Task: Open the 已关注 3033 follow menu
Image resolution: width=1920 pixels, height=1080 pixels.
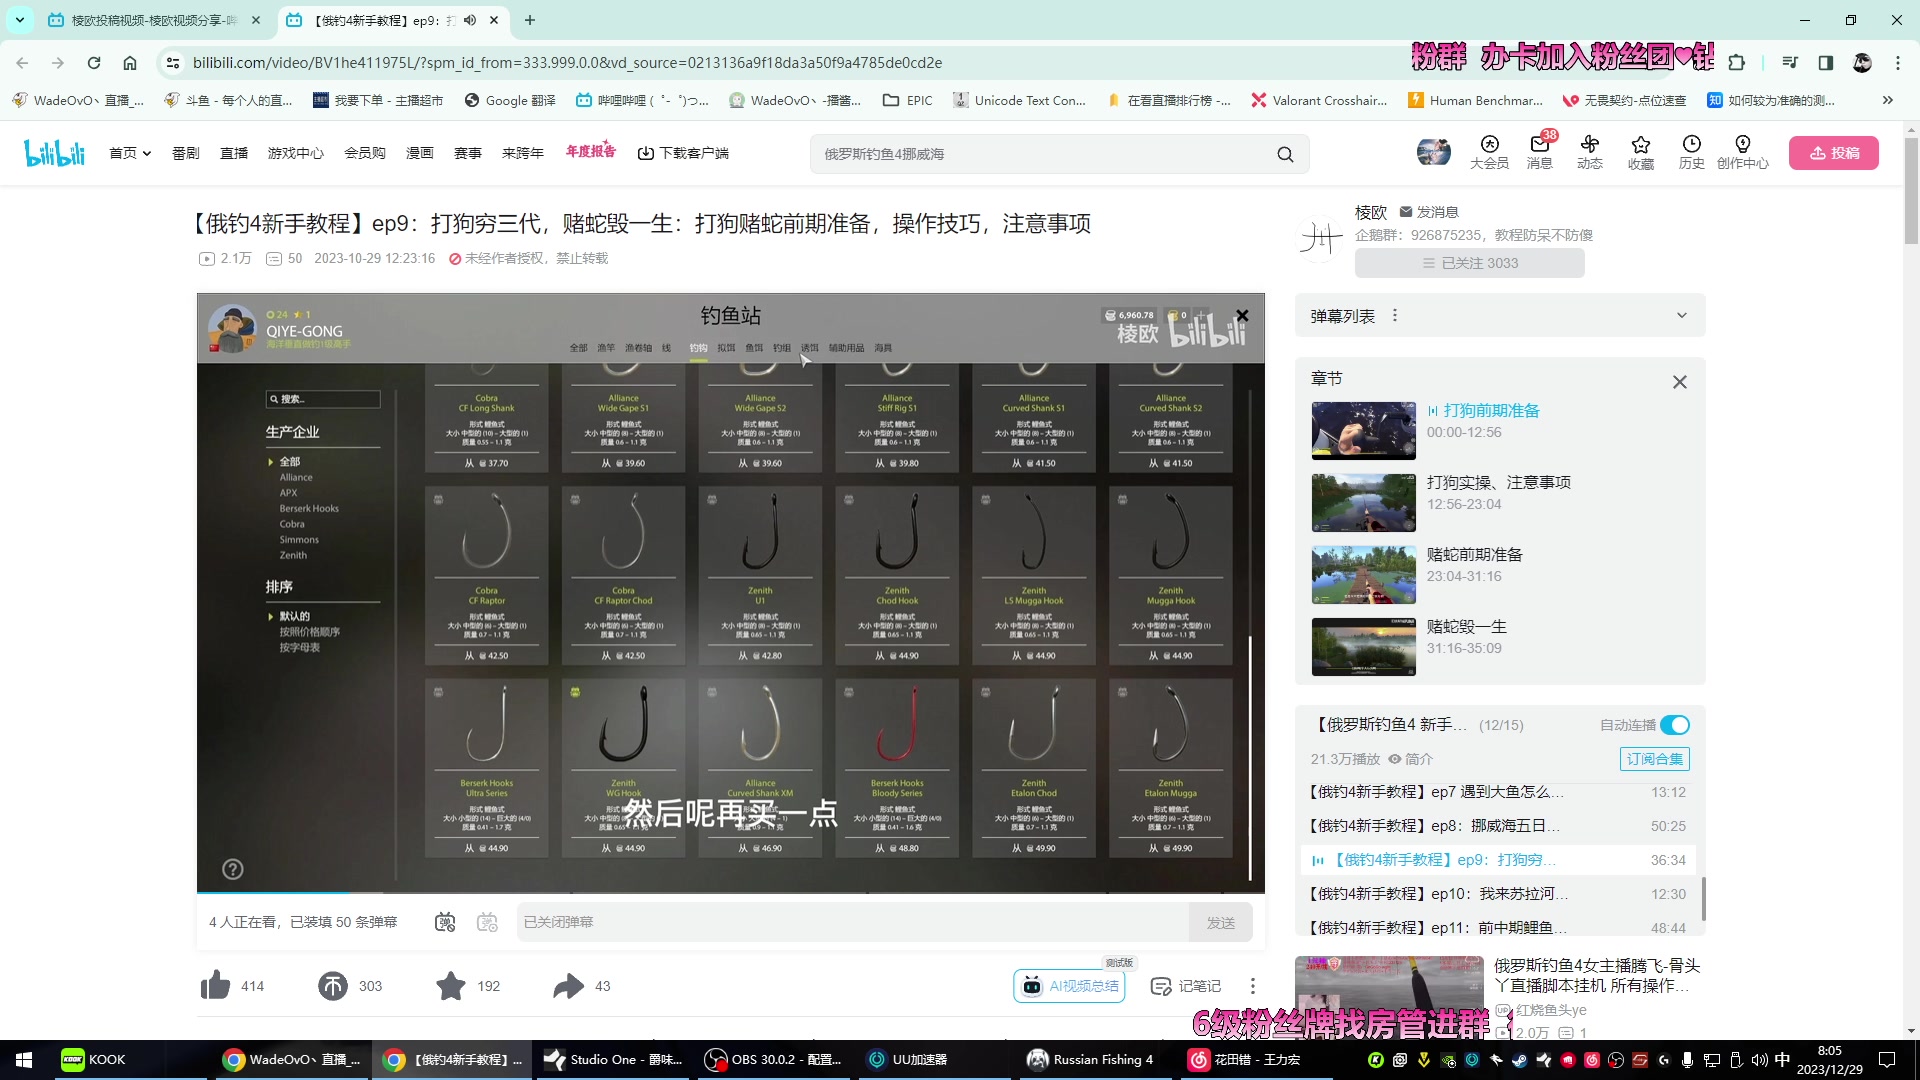Action: coord(1470,263)
